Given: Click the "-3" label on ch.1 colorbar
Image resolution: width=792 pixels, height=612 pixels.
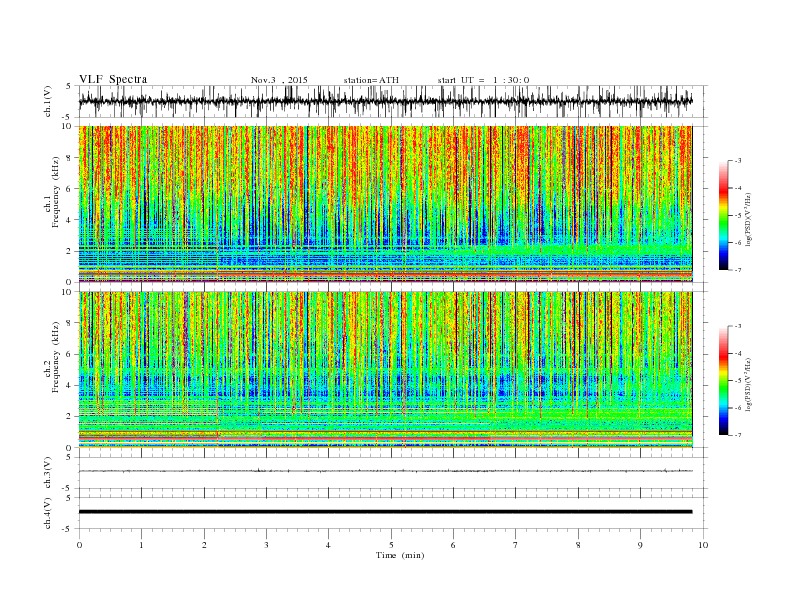Looking at the screenshot, I should (x=737, y=161).
